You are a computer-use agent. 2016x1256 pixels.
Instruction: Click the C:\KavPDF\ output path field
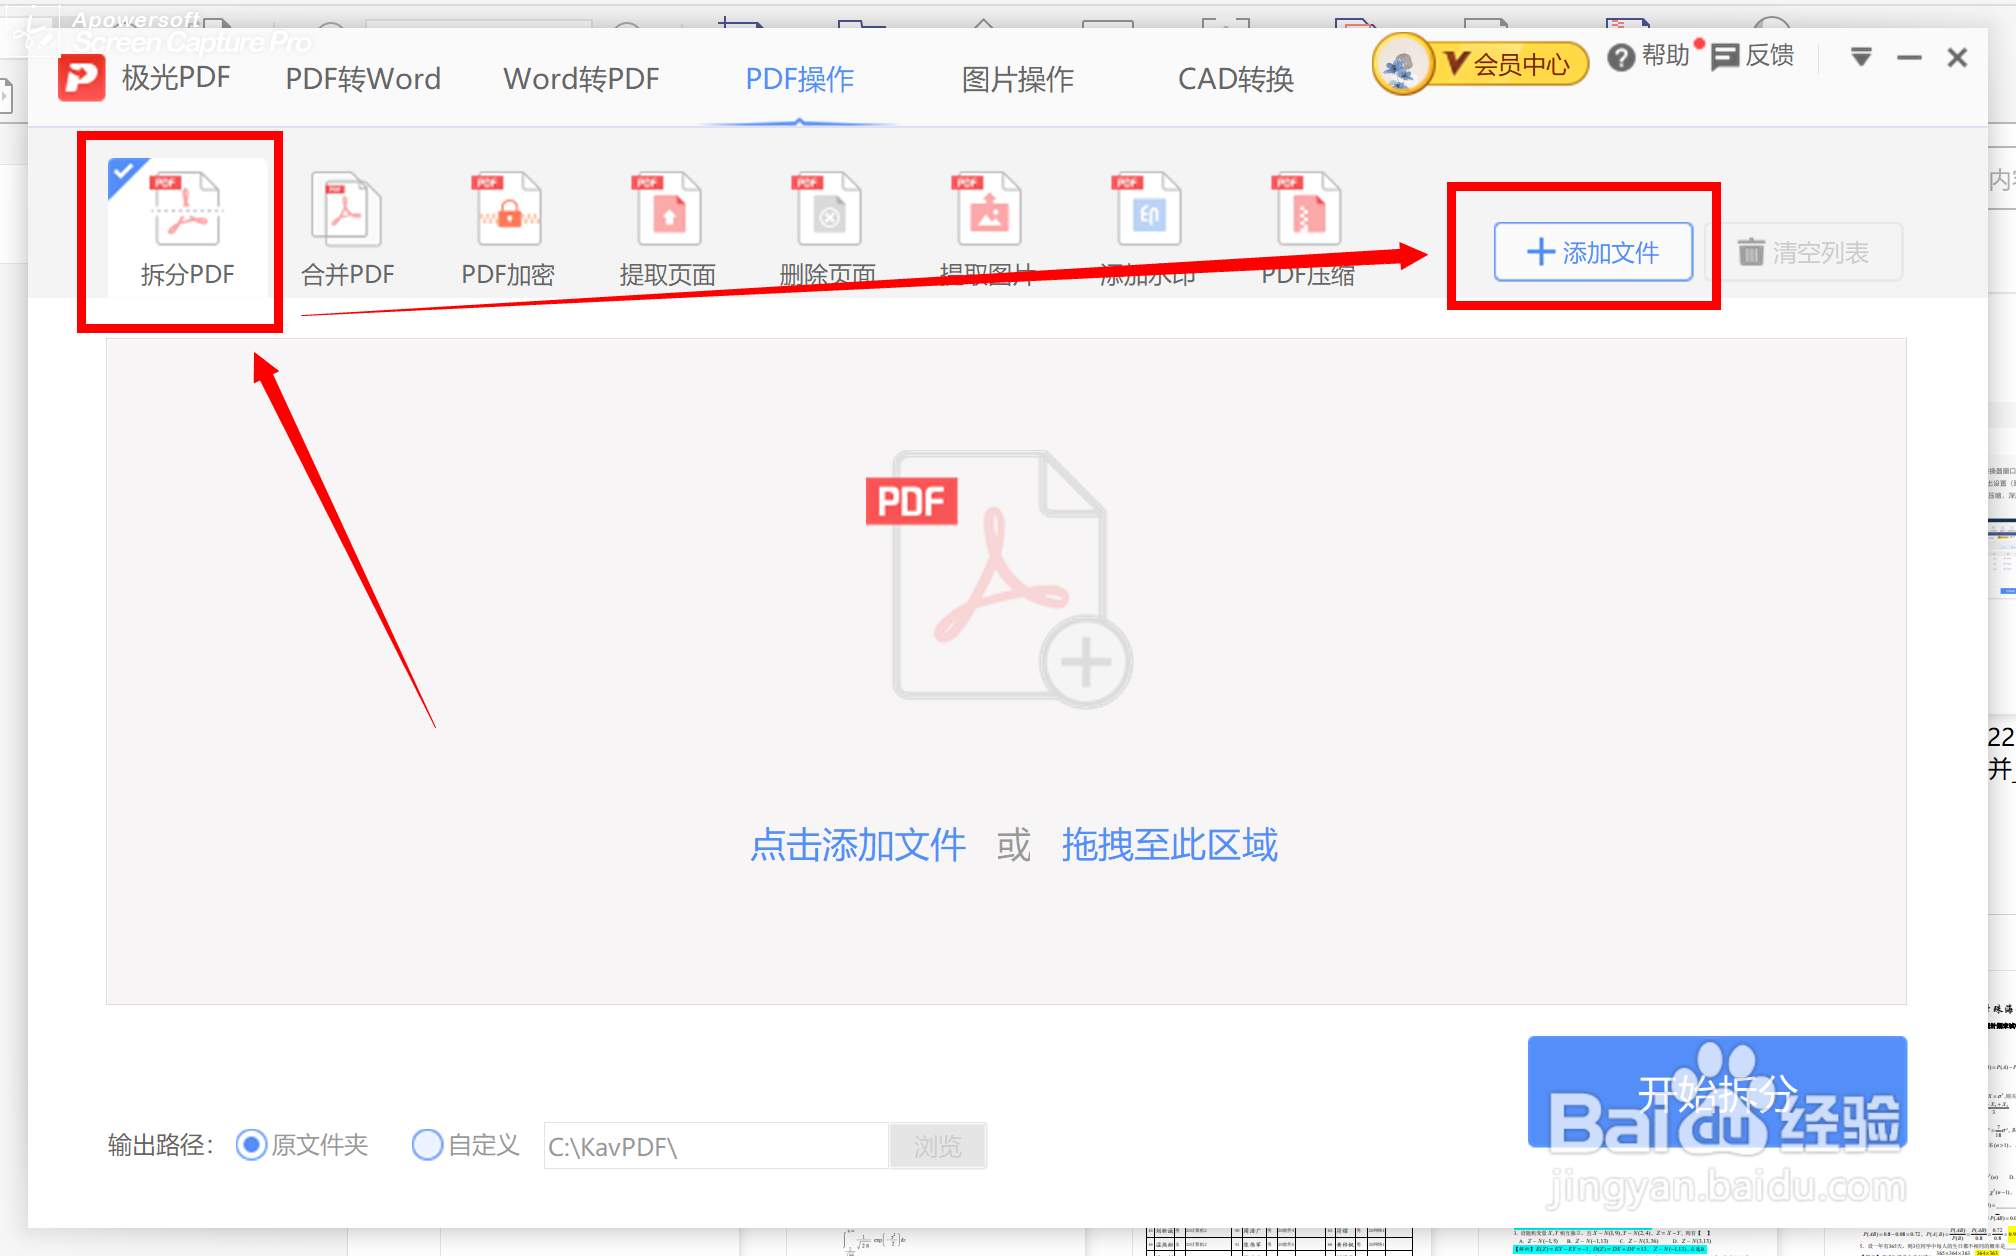click(x=716, y=1146)
